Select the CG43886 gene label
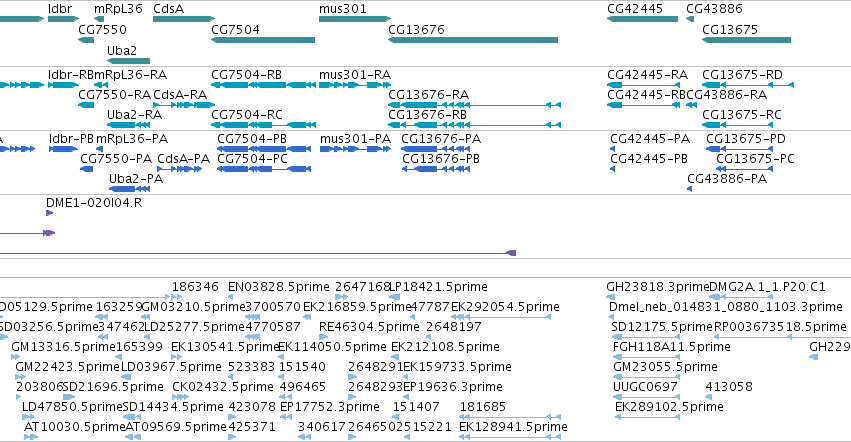 click(714, 9)
